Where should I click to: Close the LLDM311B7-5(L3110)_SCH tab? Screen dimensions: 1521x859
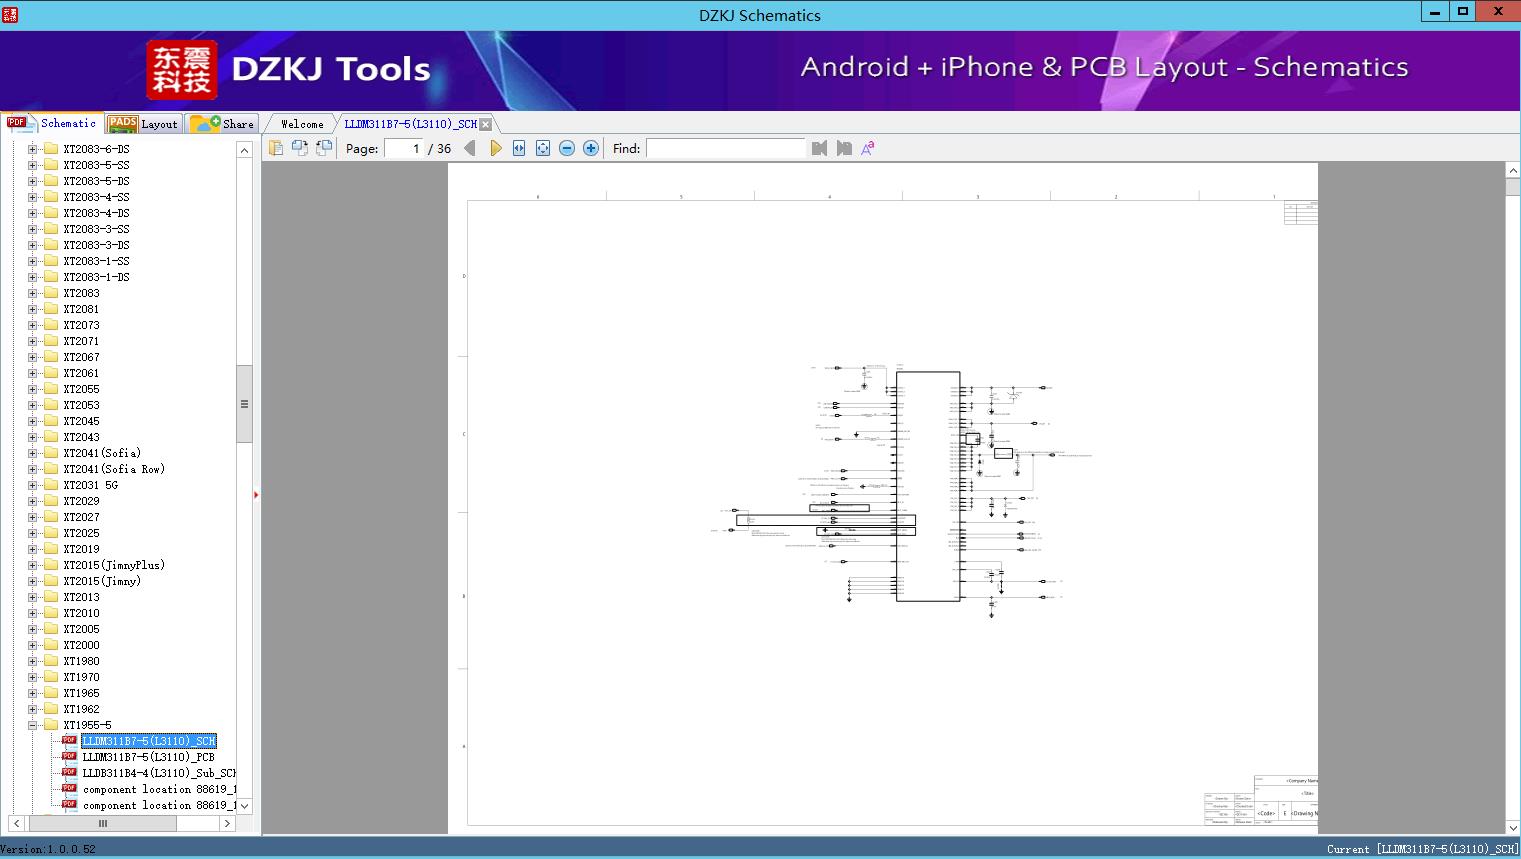(x=486, y=125)
